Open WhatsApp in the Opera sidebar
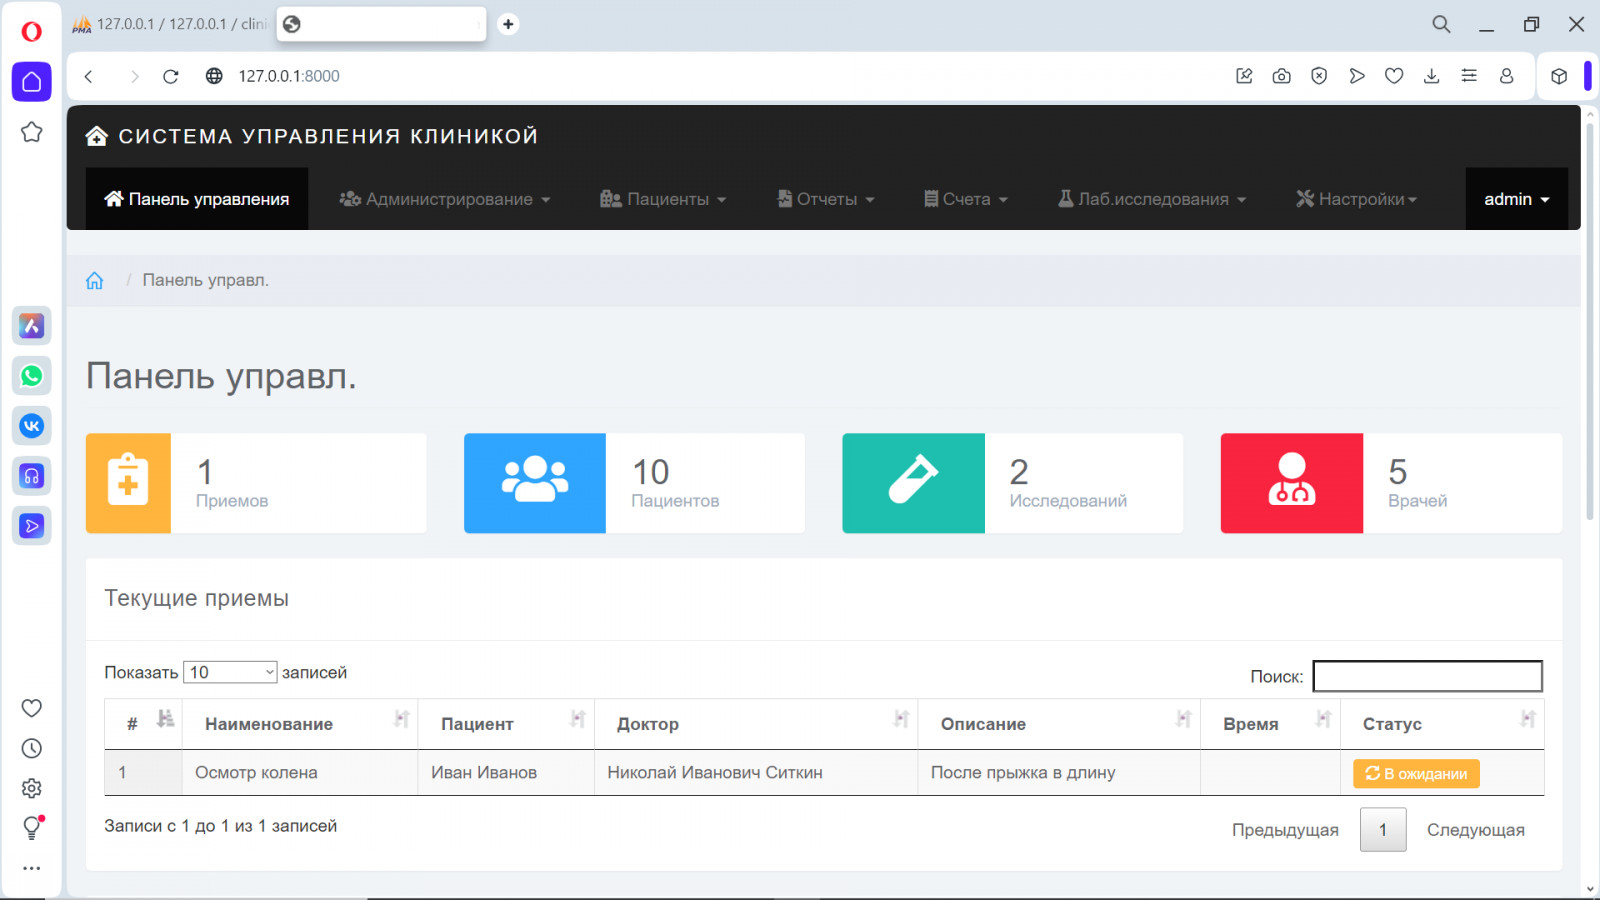Screen dimensions: 1600x900 (x=32, y=376)
